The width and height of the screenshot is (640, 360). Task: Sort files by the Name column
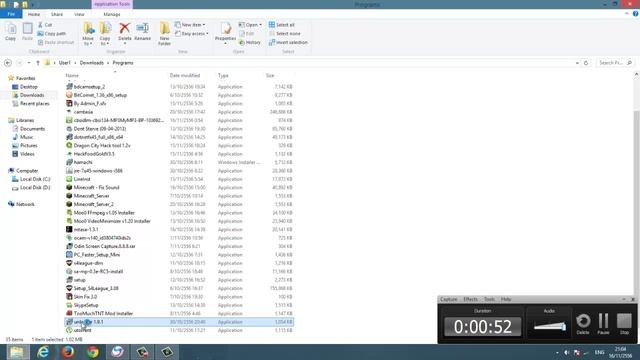[x=72, y=76]
